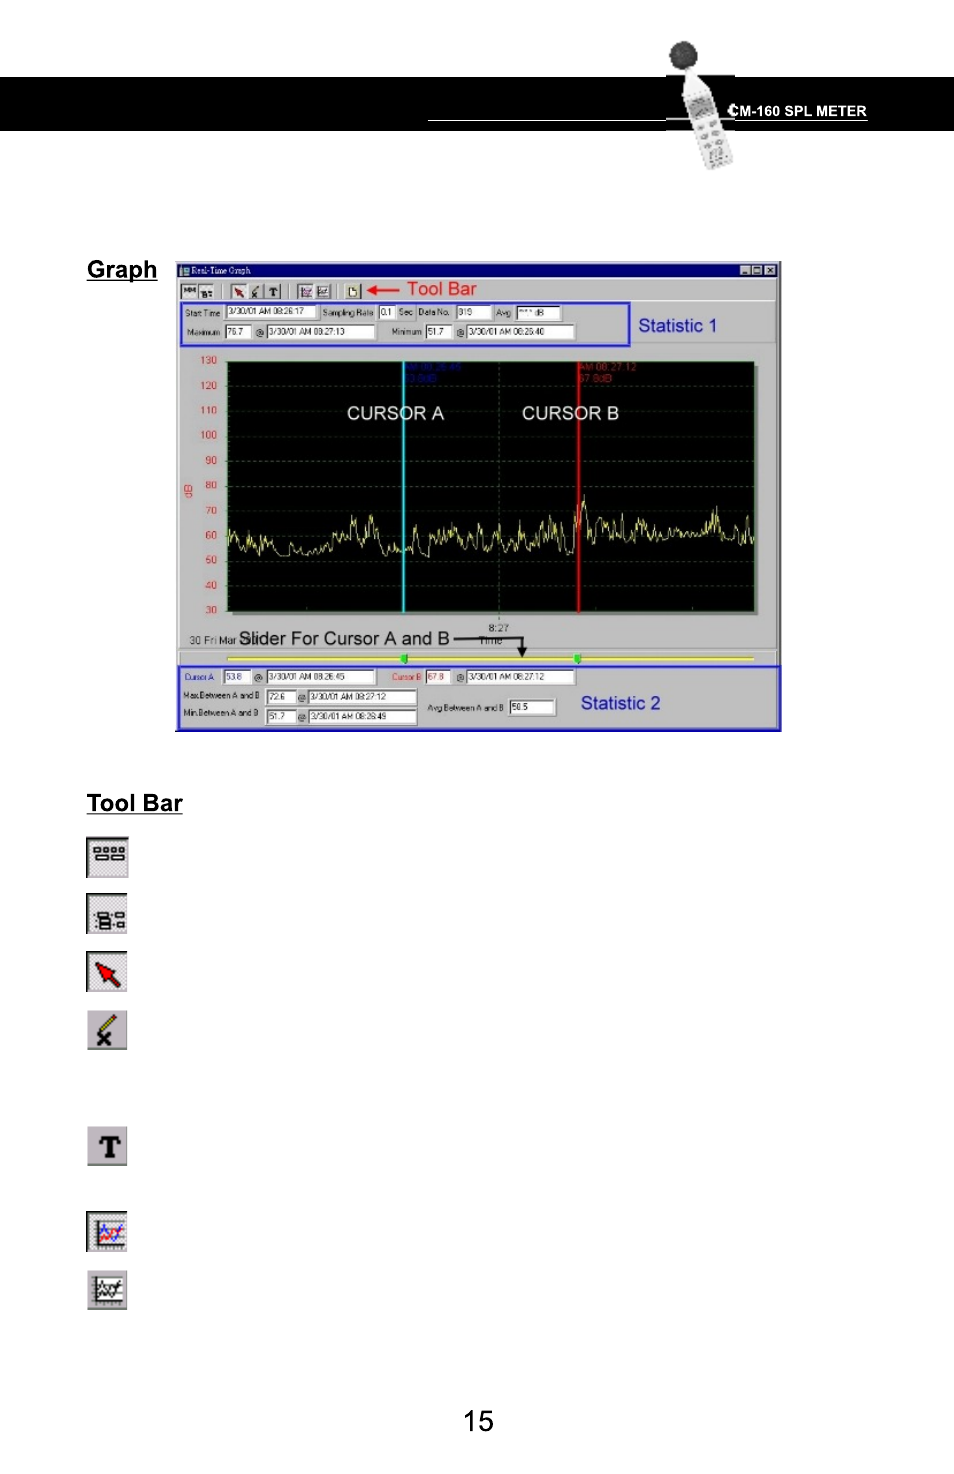Click the Min Between A and B value field
954x1474 pixels.
280,716
